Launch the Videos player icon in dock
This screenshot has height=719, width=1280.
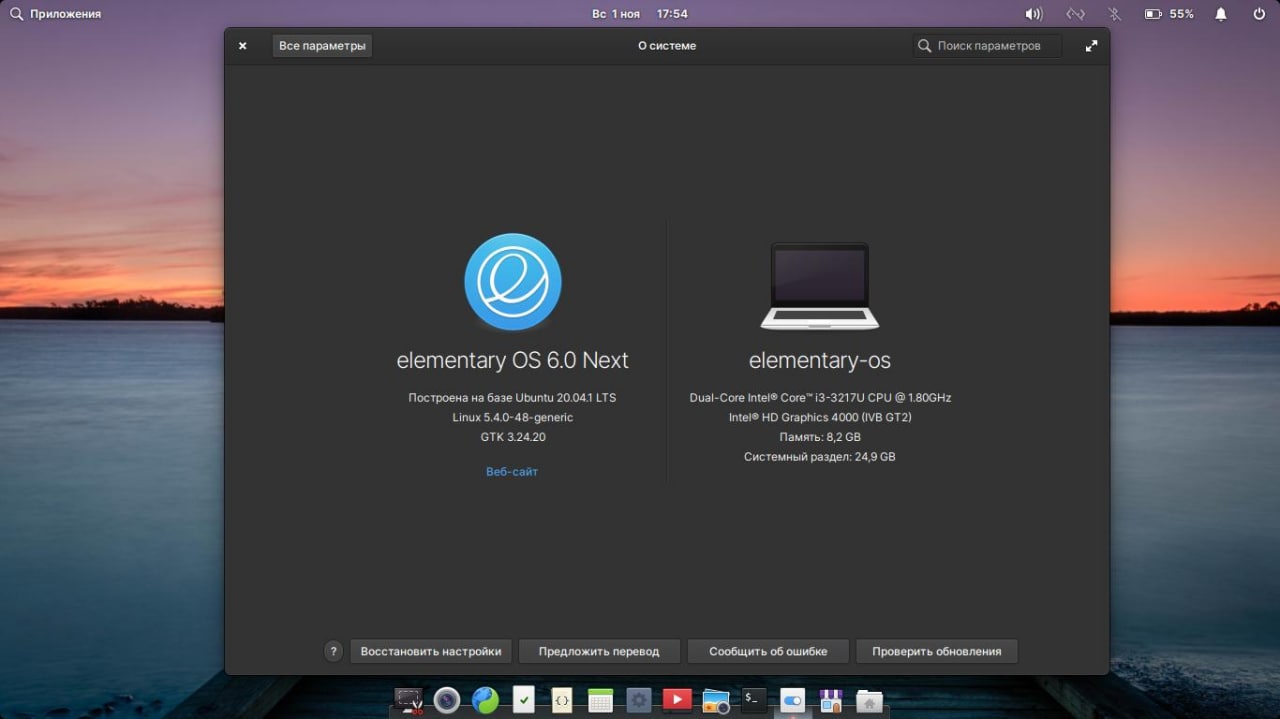[x=677, y=700]
